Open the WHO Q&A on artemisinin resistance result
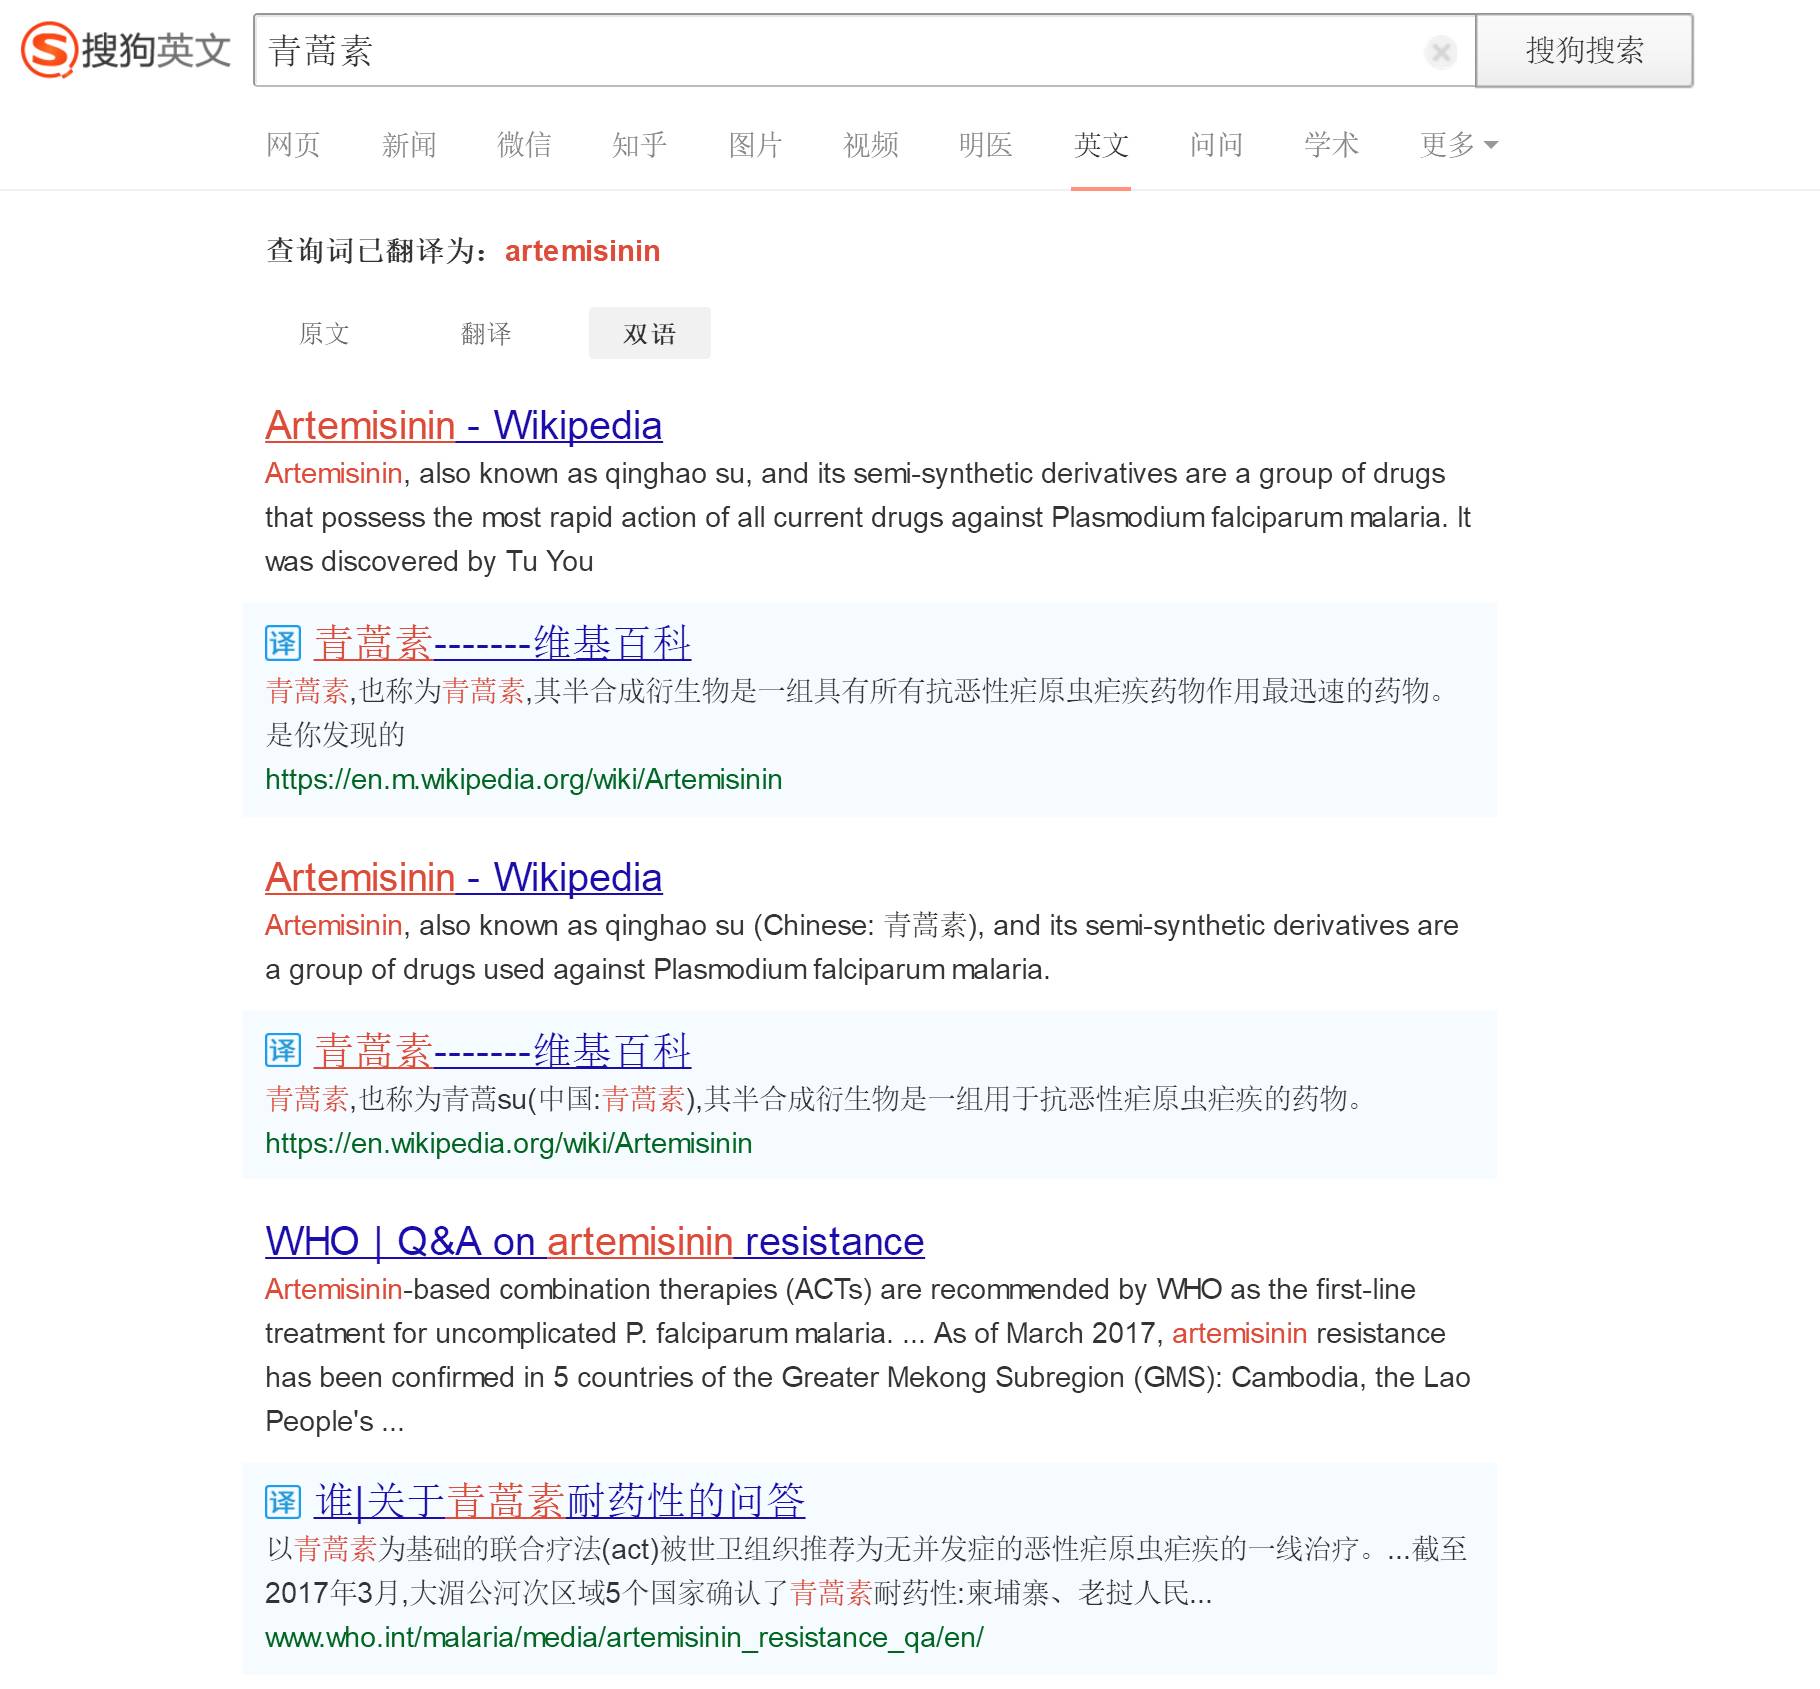The image size is (1820, 1689). click(x=593, y=1241)
